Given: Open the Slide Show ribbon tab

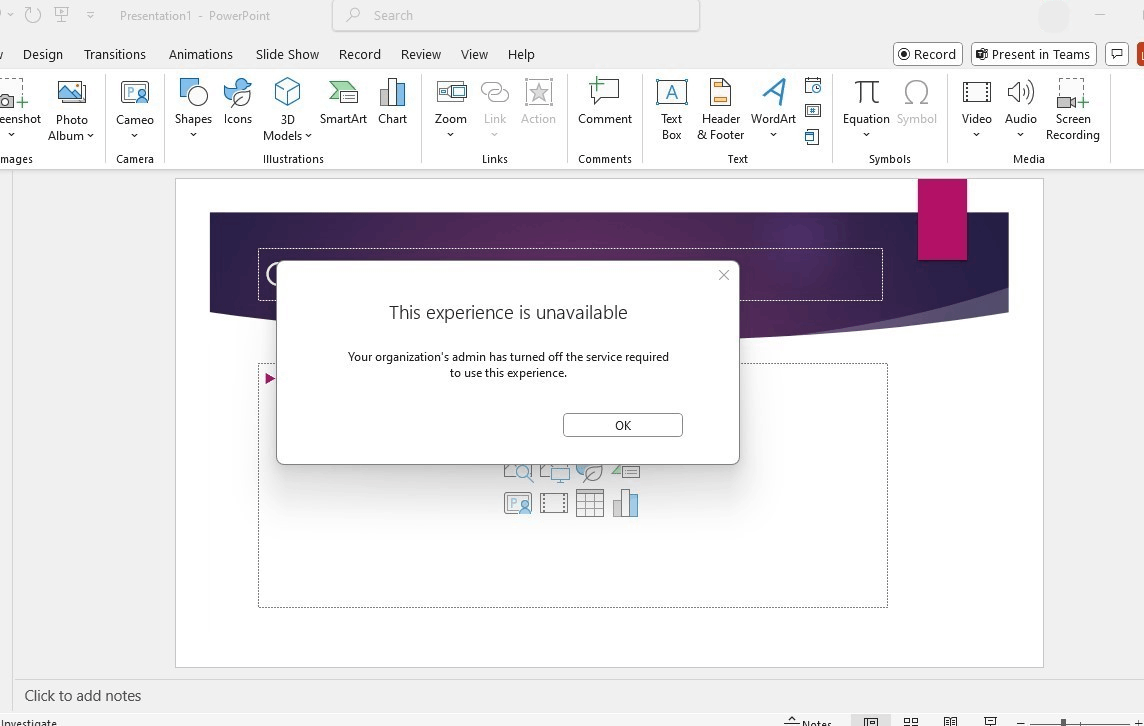Looking at the screenshot, I should click(287, 54).
